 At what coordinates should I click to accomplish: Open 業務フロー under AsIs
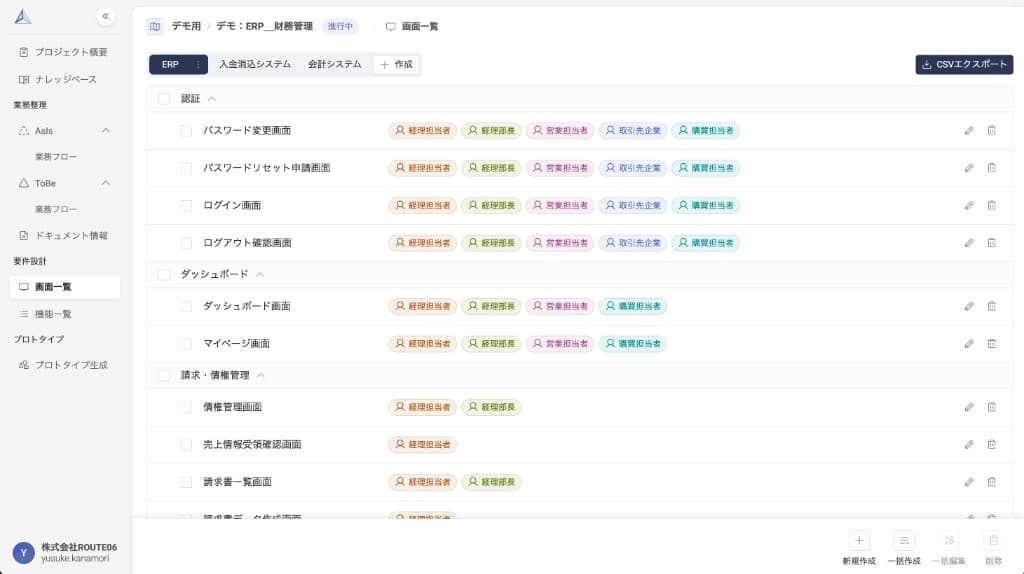(56, 157)
